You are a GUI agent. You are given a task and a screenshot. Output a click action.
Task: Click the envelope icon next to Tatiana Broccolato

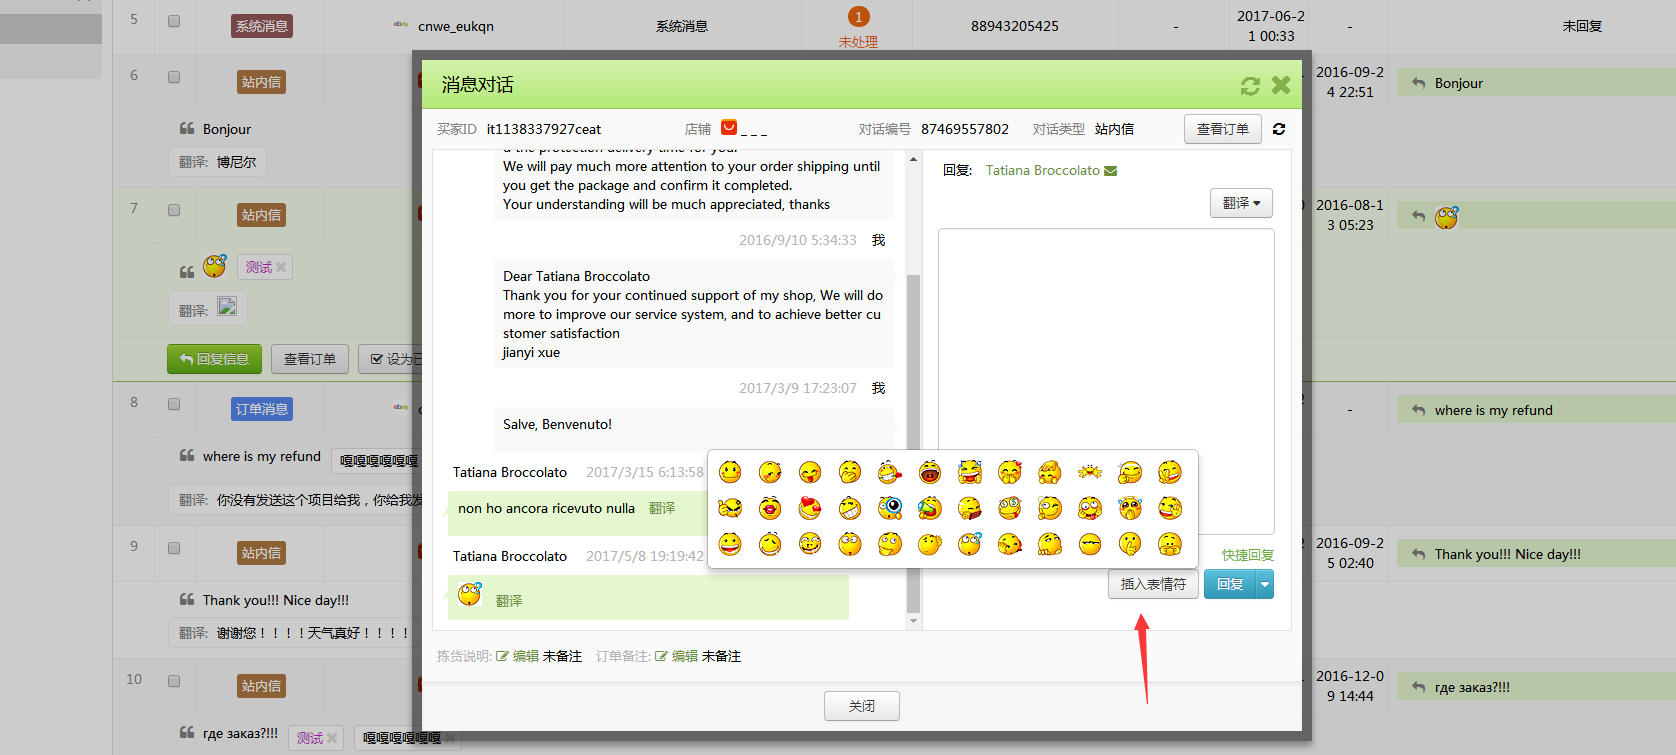pos(1111,171)
